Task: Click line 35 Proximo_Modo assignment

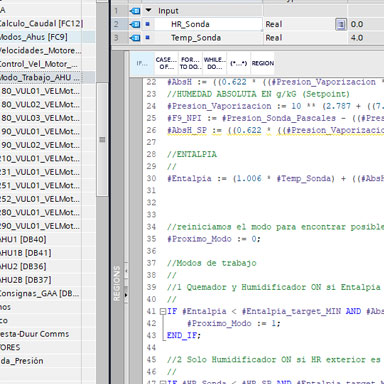Action: [214, 239]
